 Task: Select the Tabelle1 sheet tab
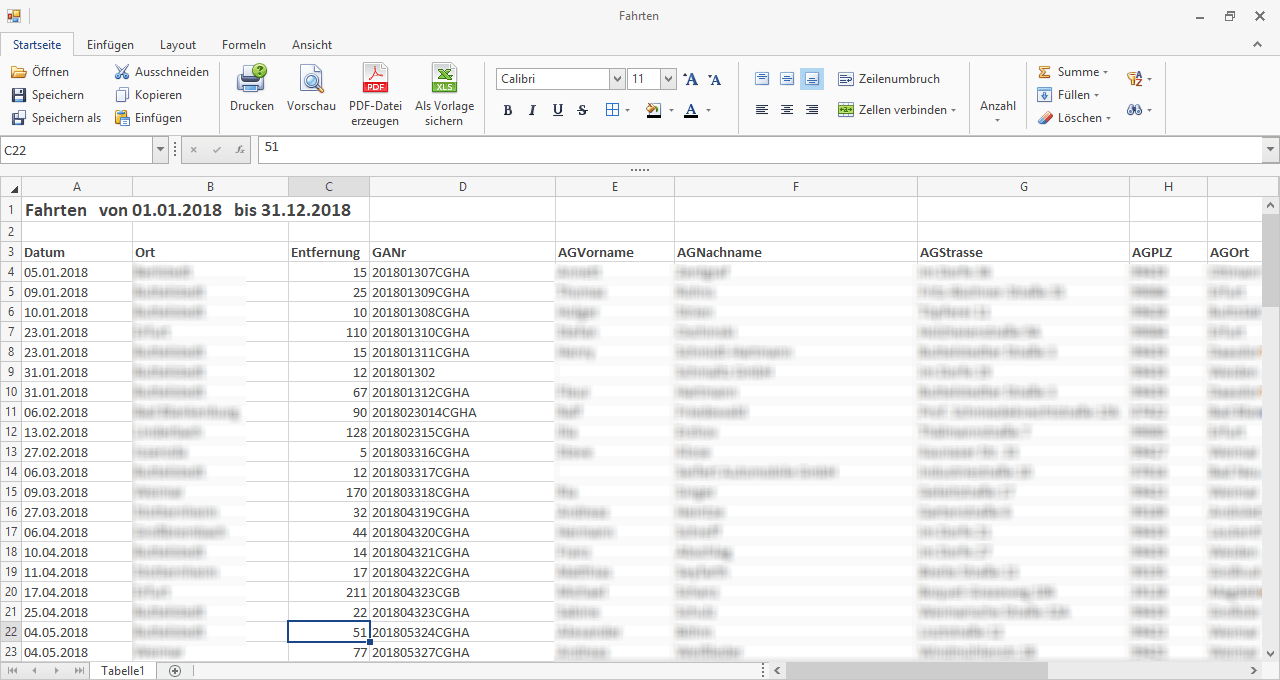point(123,671)
